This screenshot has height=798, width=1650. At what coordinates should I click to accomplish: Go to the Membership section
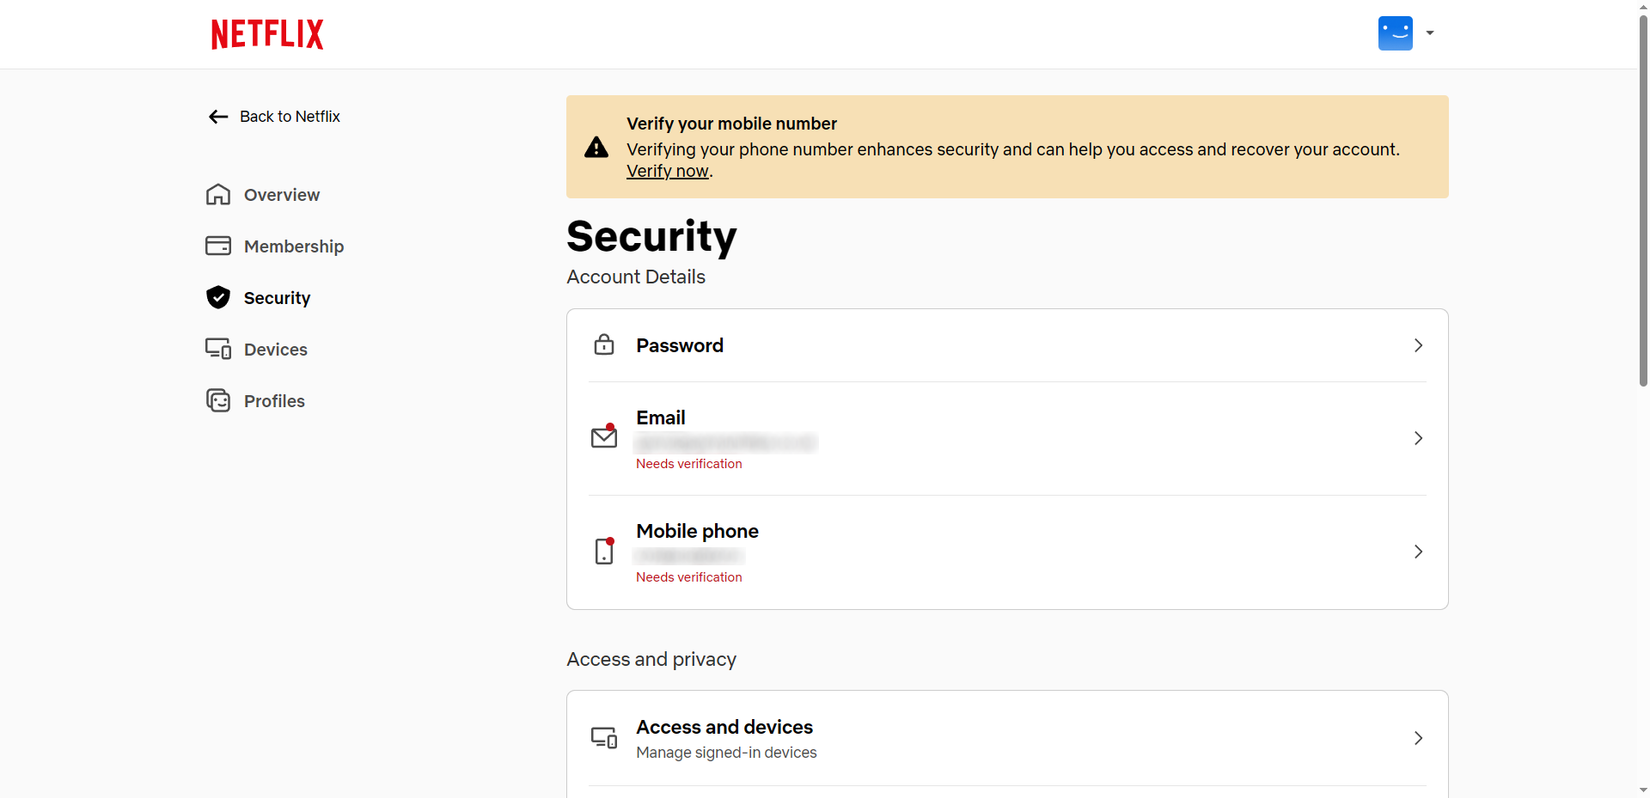293,245
